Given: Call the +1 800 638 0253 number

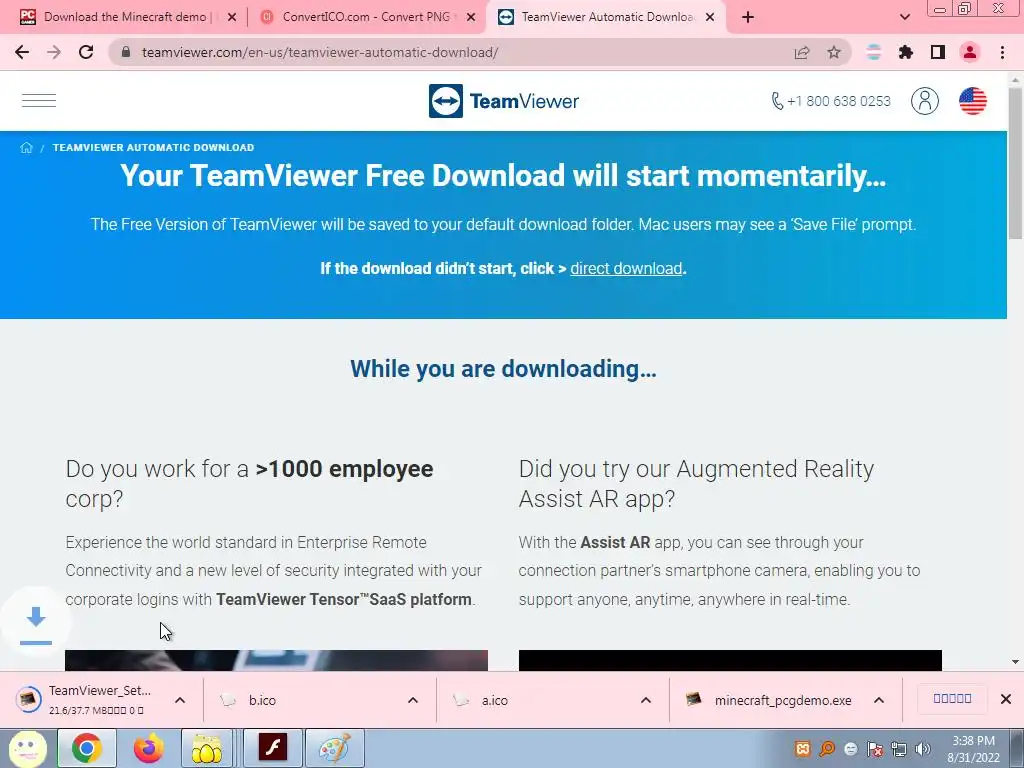Looking at the screenshot, I should pos(831,101).
